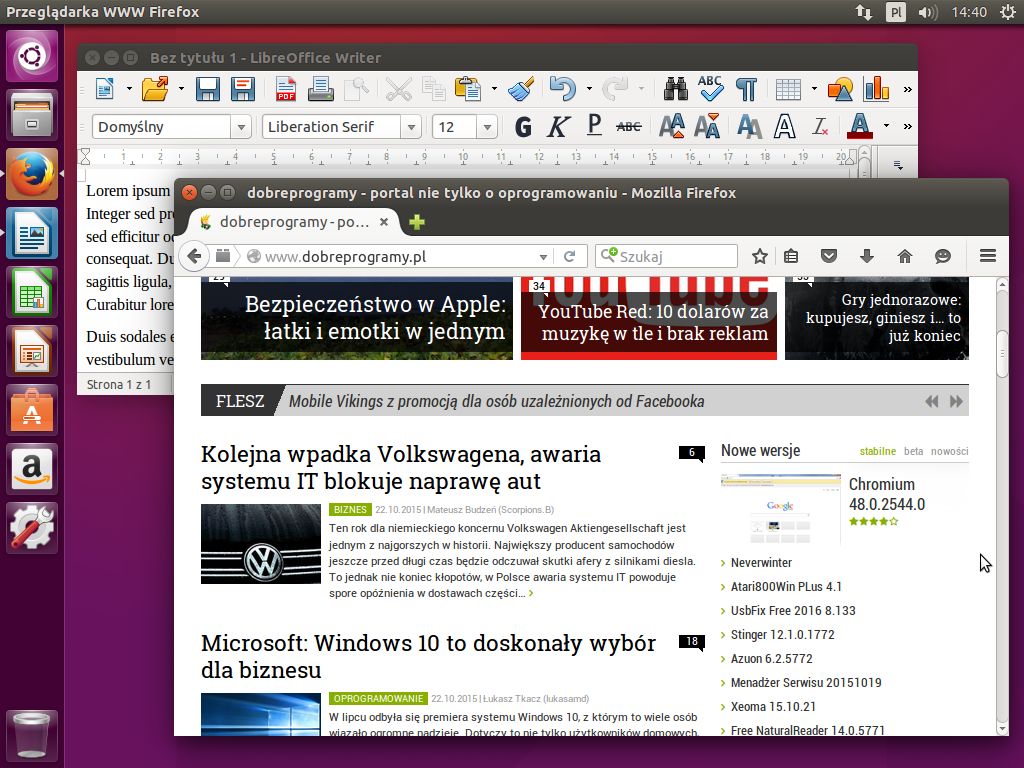This screenshot has height=768, width=1024.
Task: Open Ubuntu Software Center from launcher
Action: click(x=32, y=409)
